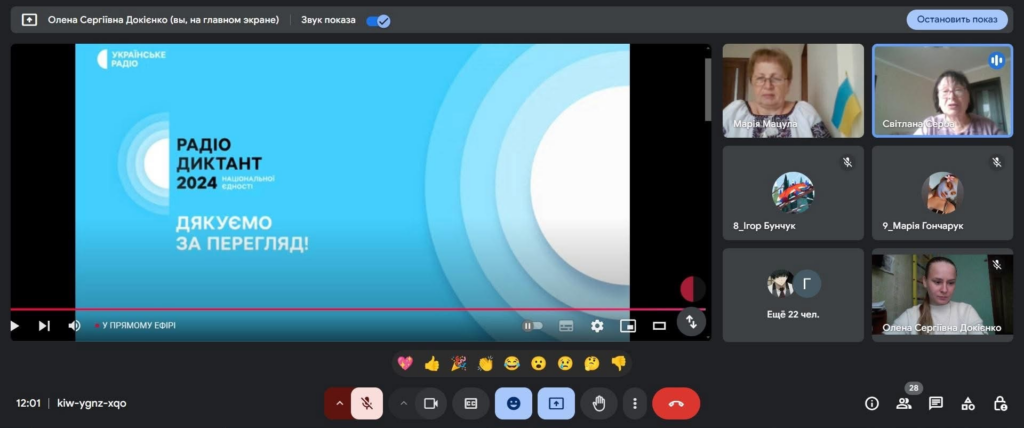The width and height of the screenshot is (1024, 428).
Task: Switch to miniplayer mode
Action: coord(628,325)
